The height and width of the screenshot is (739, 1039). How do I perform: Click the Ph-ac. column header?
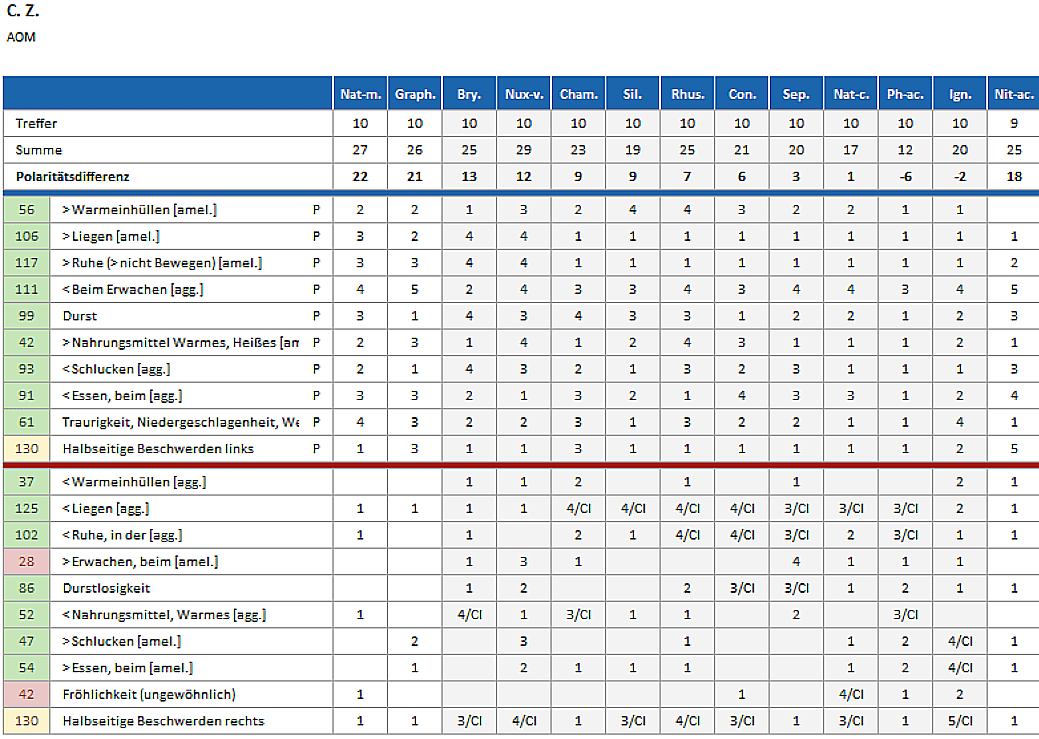click(x=905, y=95)
